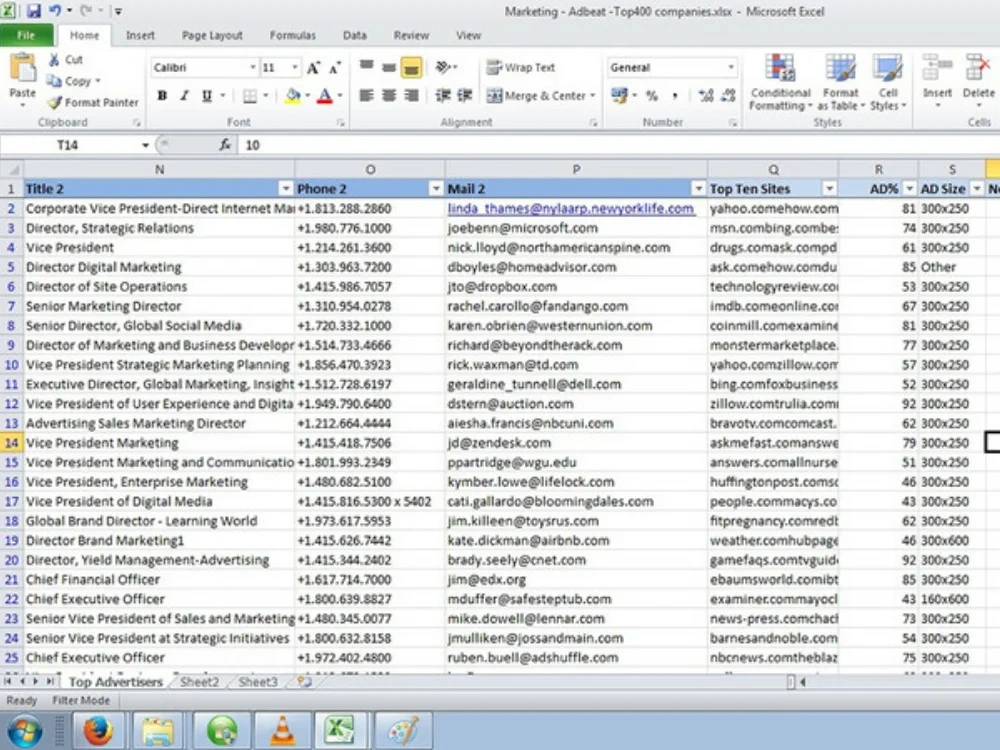Viewport: 1000px width, 750px height.
Task: Switch to the View tab
Action: pos(468,36)
